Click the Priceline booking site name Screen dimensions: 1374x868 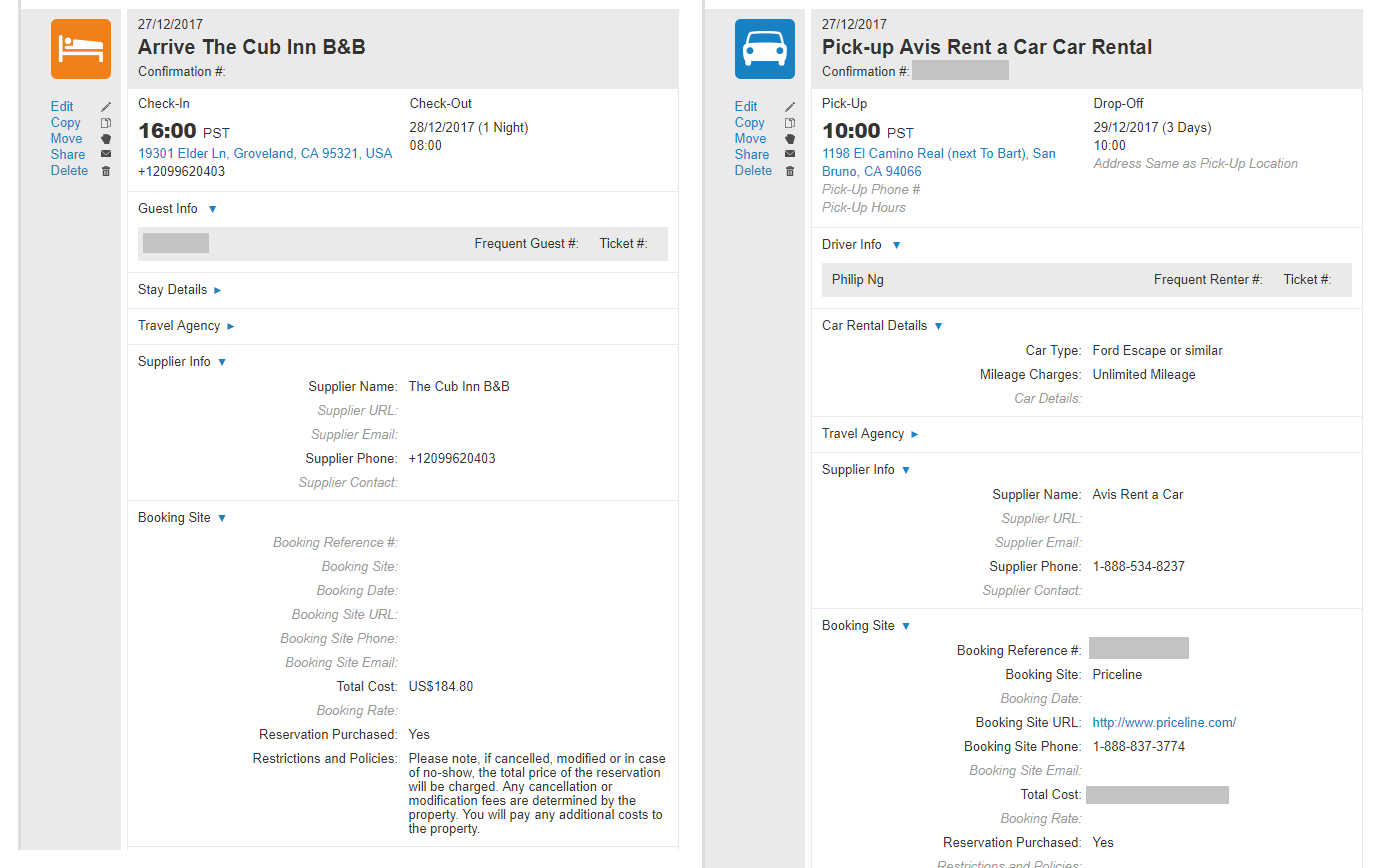pos(1117,675)
